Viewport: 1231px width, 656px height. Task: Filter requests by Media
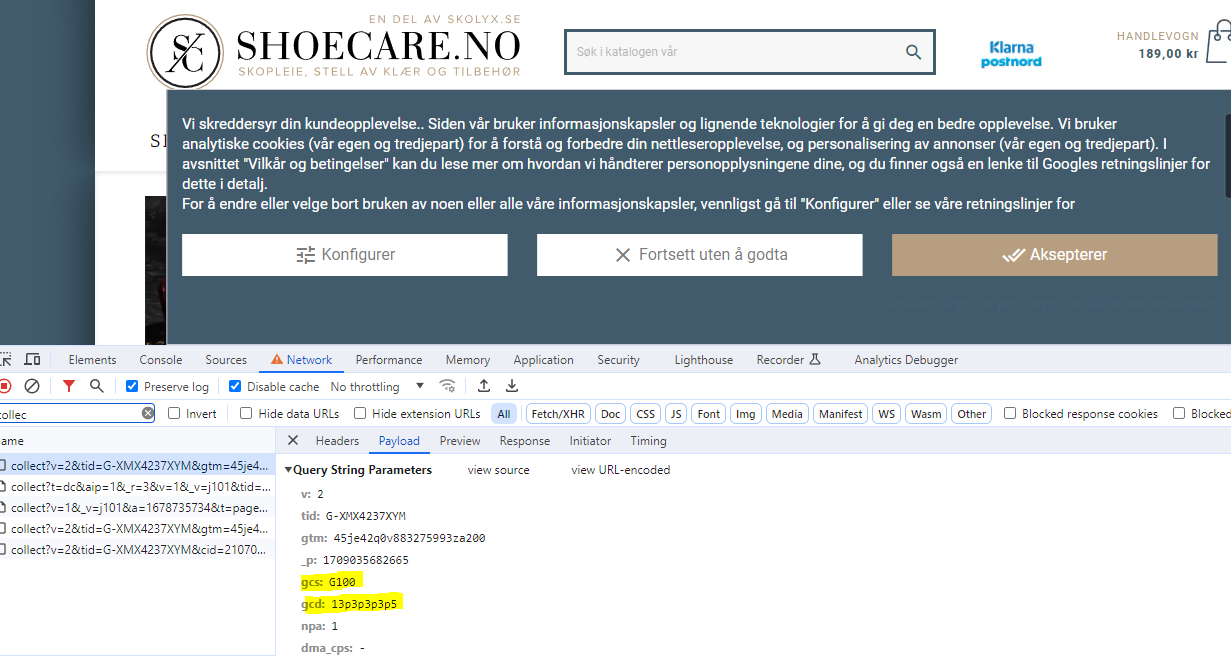[x=787, y=414]
